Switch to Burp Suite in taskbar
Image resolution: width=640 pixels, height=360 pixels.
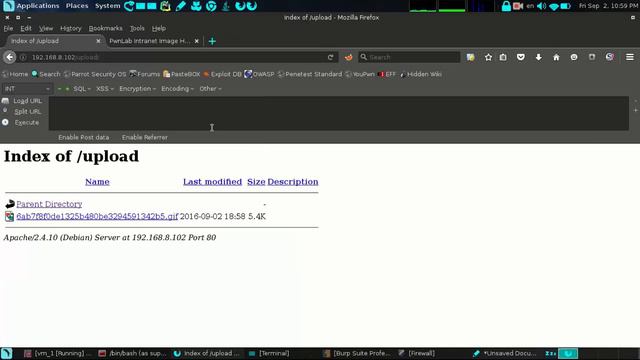tap(357, 353)
